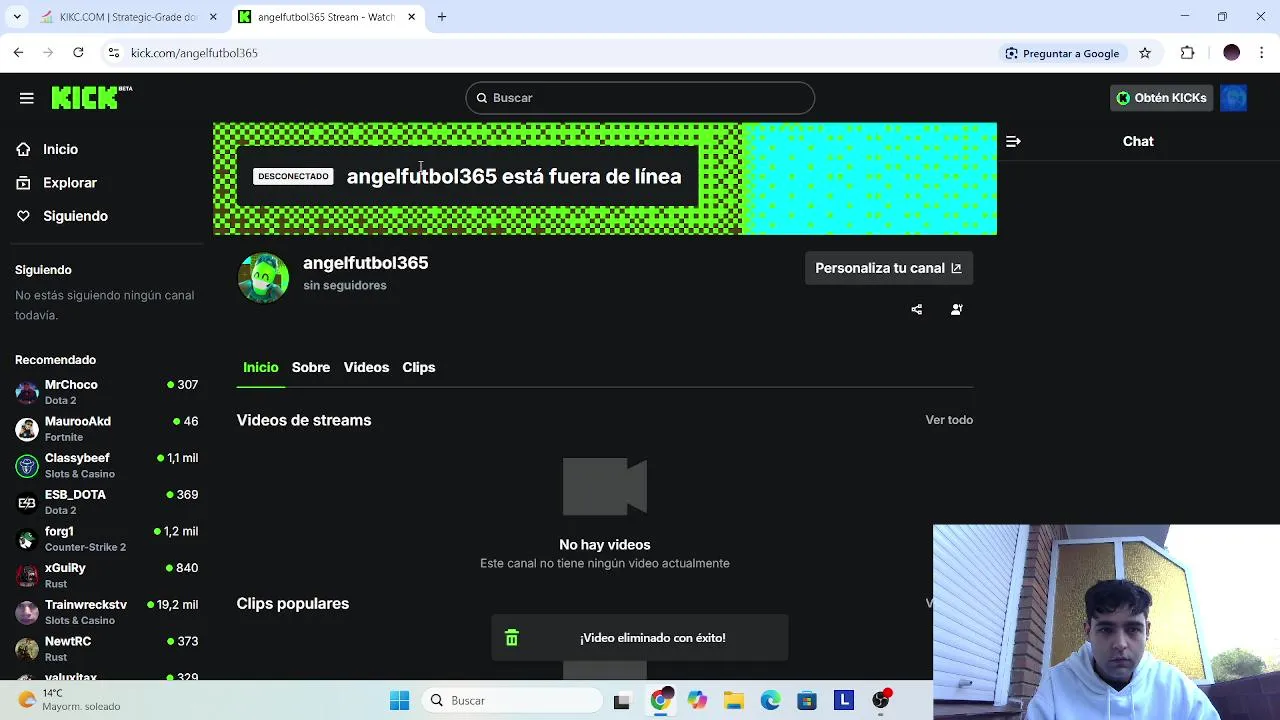Click Preguntar a Google button
The width and height of the screenshot is (1280, 720).
tap(1062, 53)
